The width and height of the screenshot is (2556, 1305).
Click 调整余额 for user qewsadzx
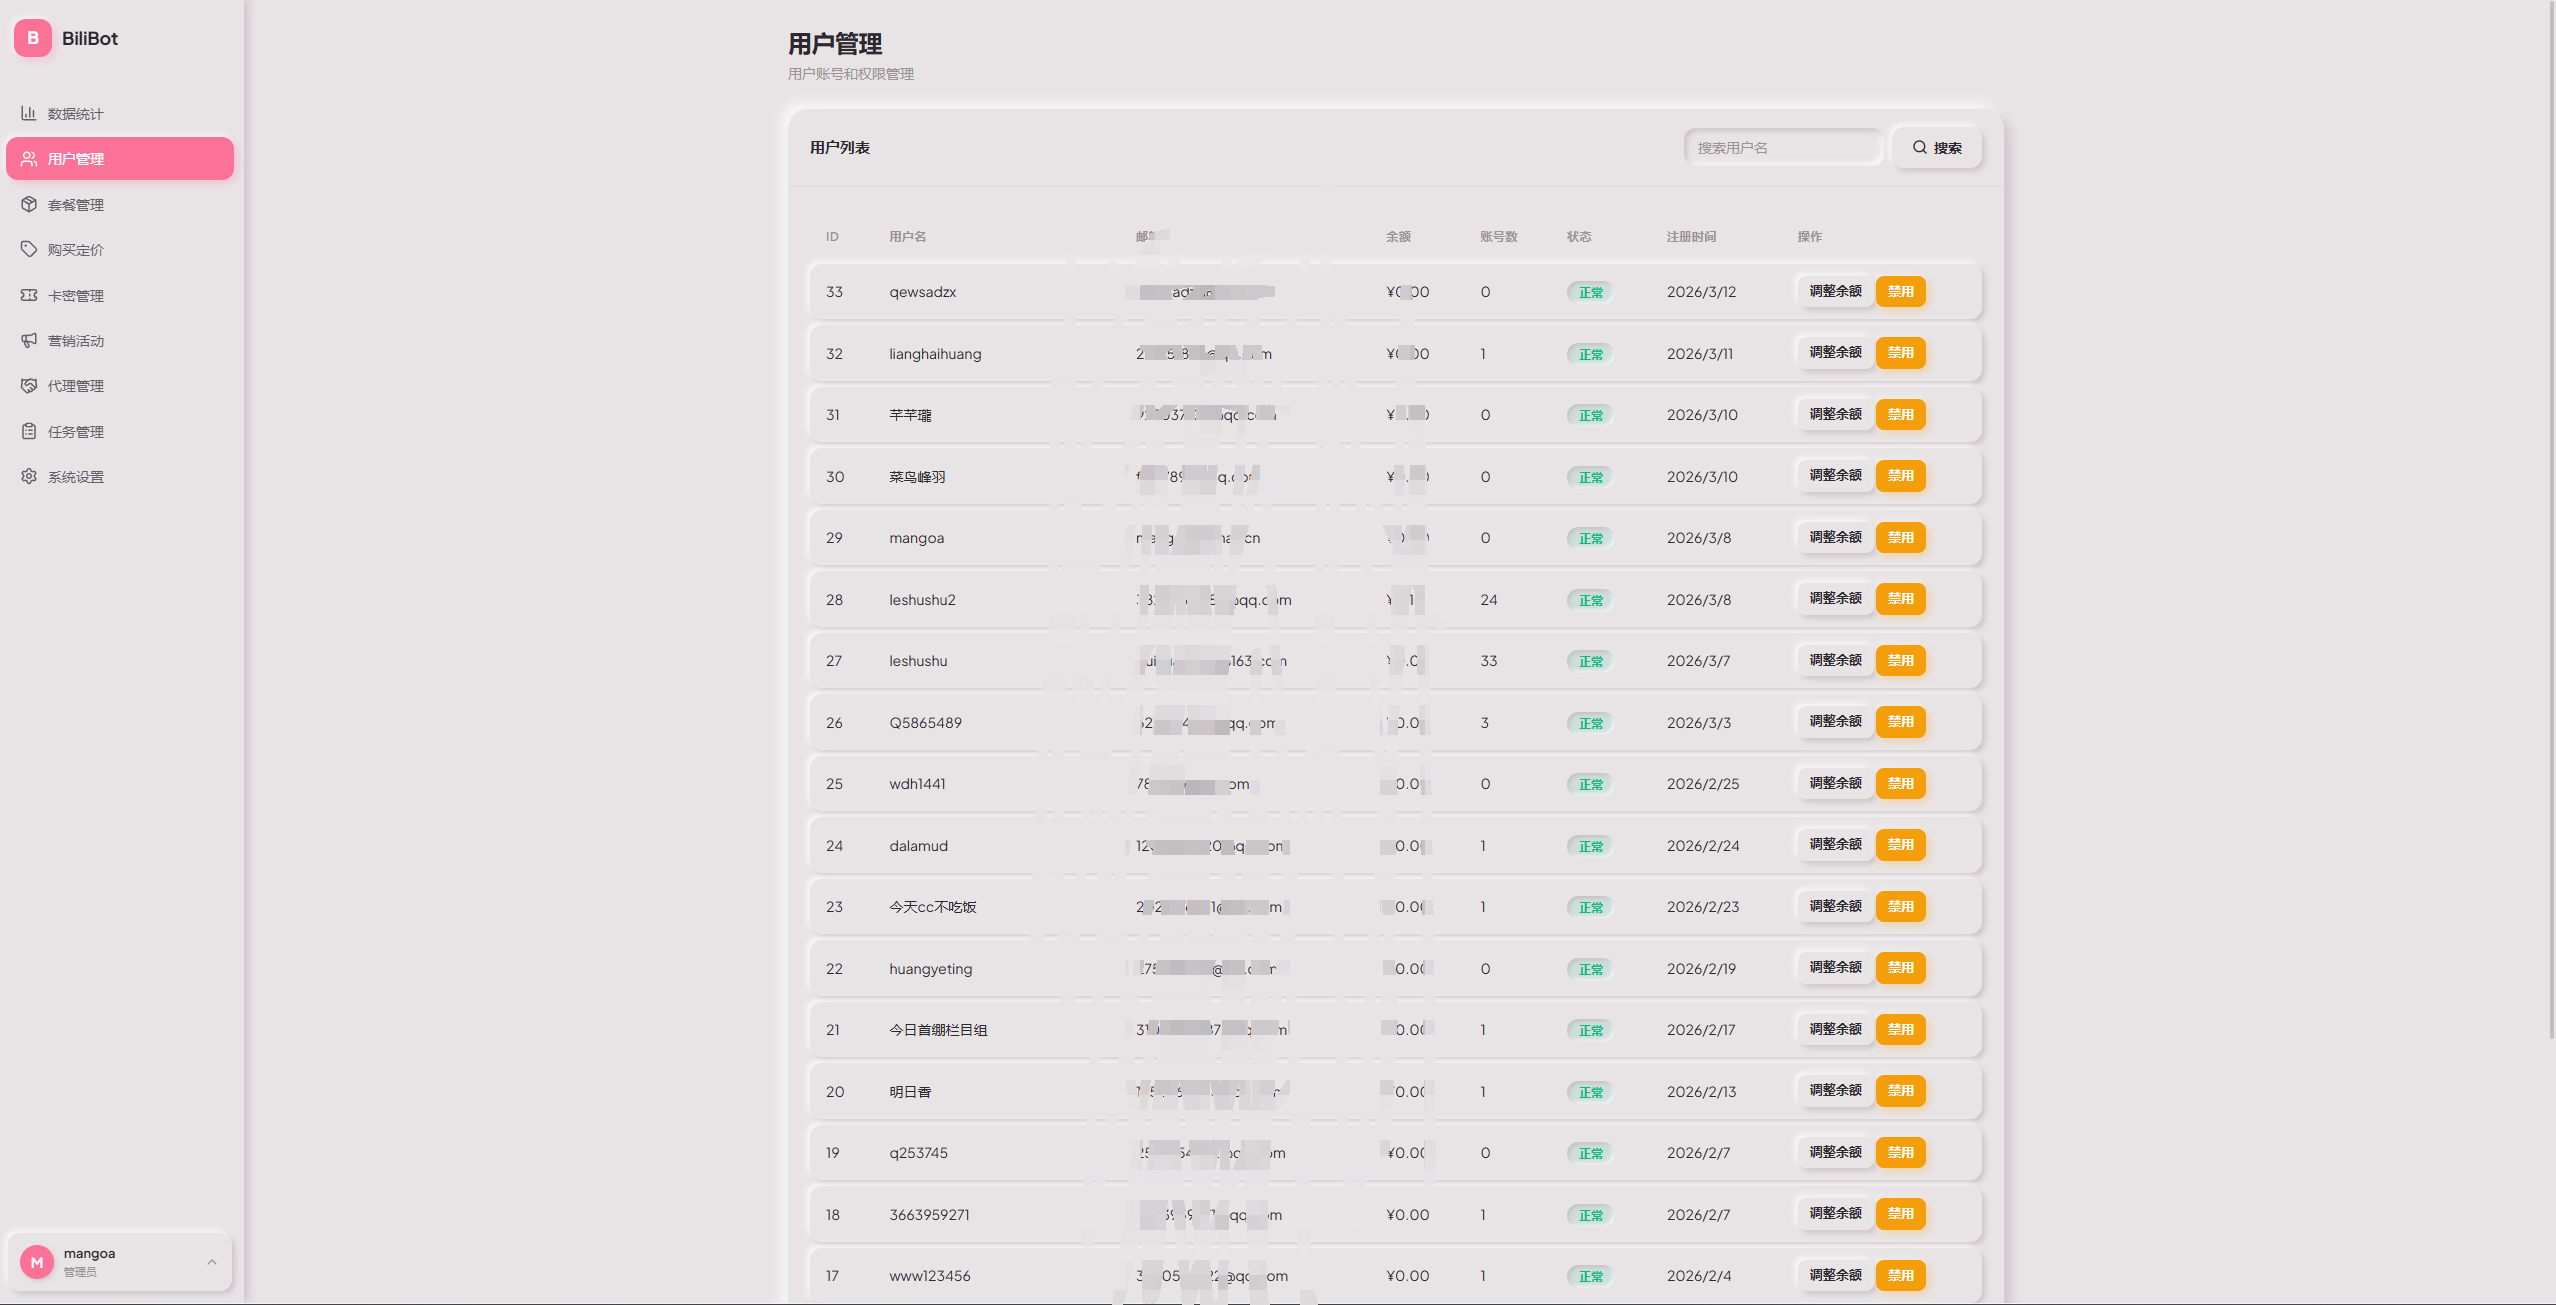(x=1834, y=292)
